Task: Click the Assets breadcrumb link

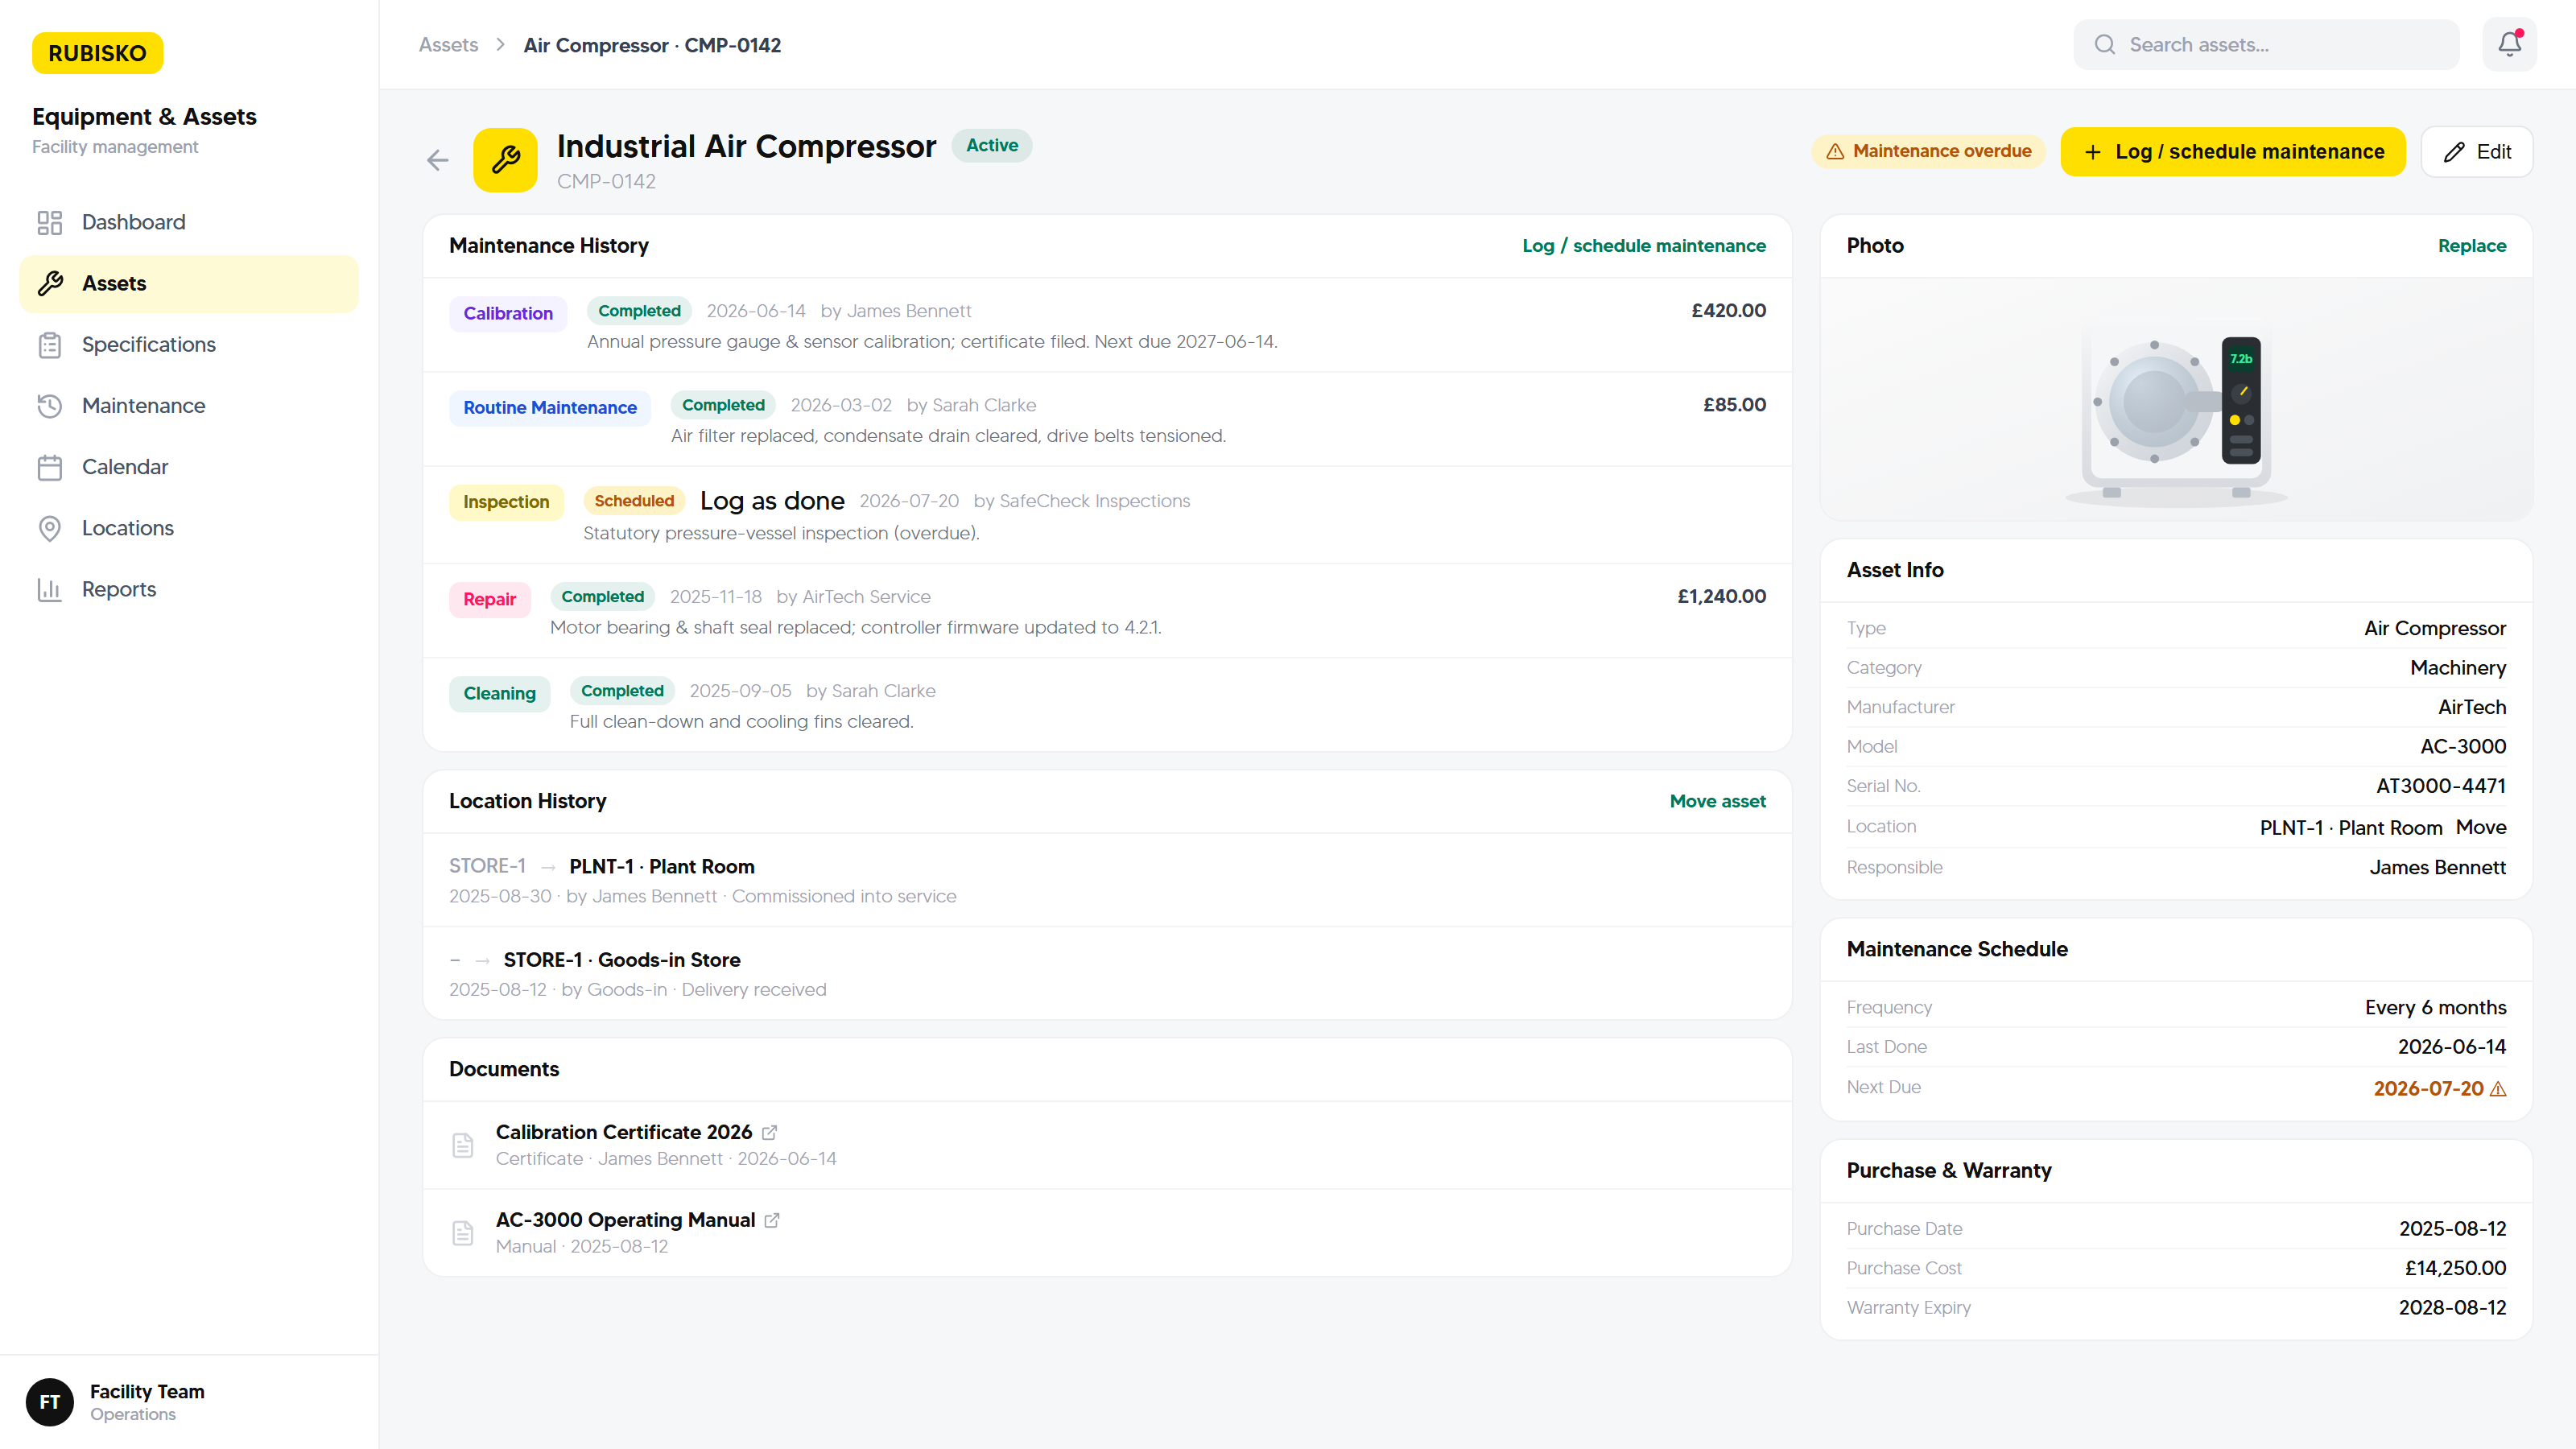Action: pos(448,45)
